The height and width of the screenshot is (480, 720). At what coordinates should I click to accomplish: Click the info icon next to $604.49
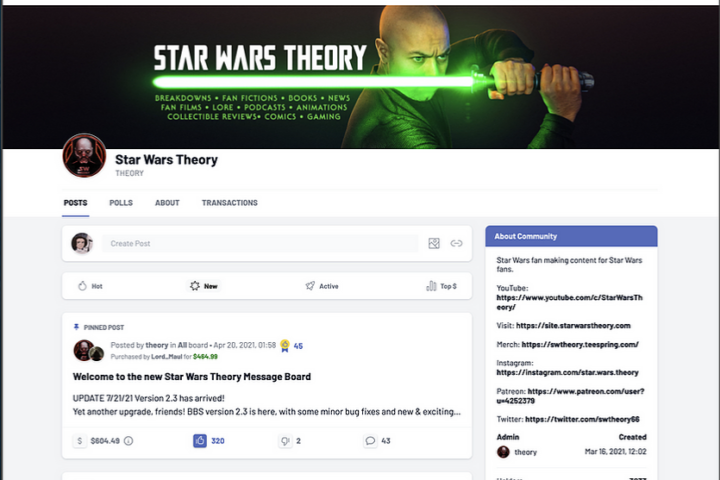pos(129,441)
